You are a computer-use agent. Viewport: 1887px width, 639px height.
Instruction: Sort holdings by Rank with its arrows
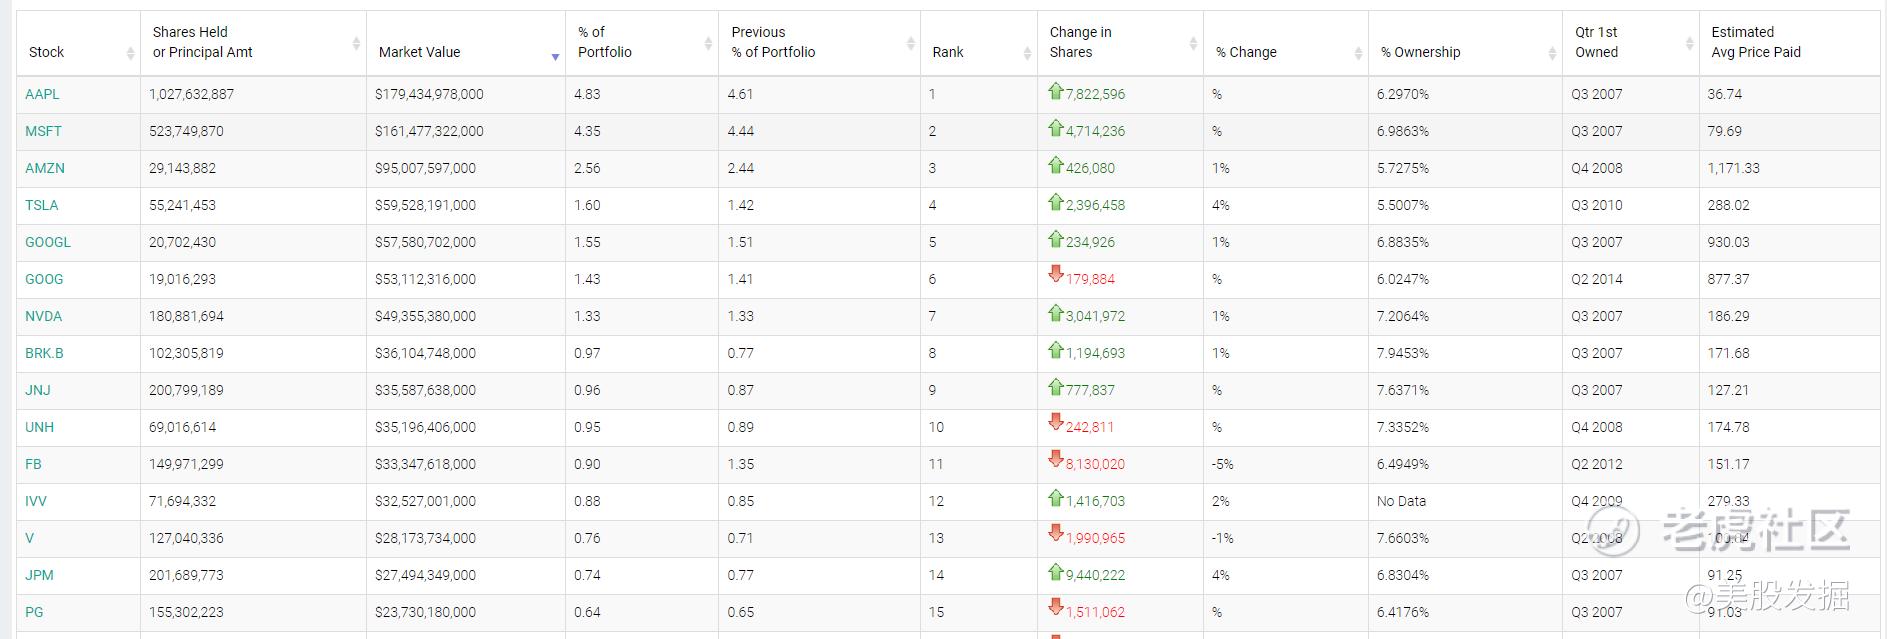pyautogui.click(x=1027, y=53)
